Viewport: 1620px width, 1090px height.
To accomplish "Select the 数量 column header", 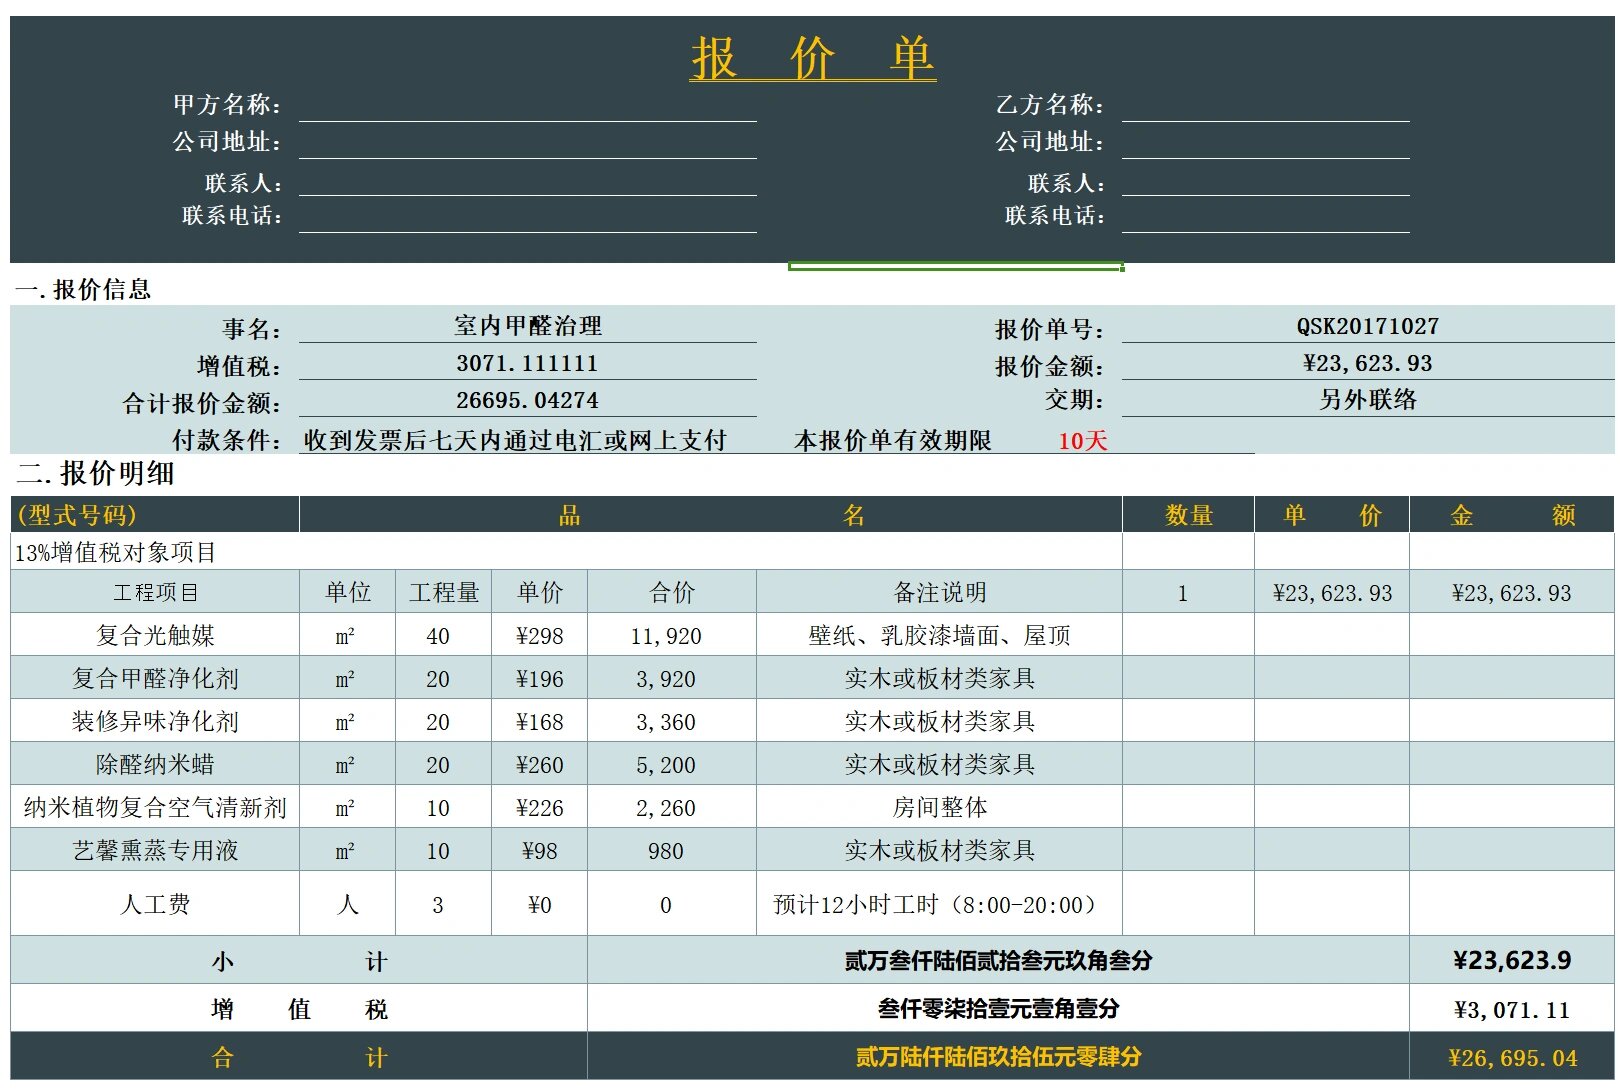I will tap(1191, 515).
